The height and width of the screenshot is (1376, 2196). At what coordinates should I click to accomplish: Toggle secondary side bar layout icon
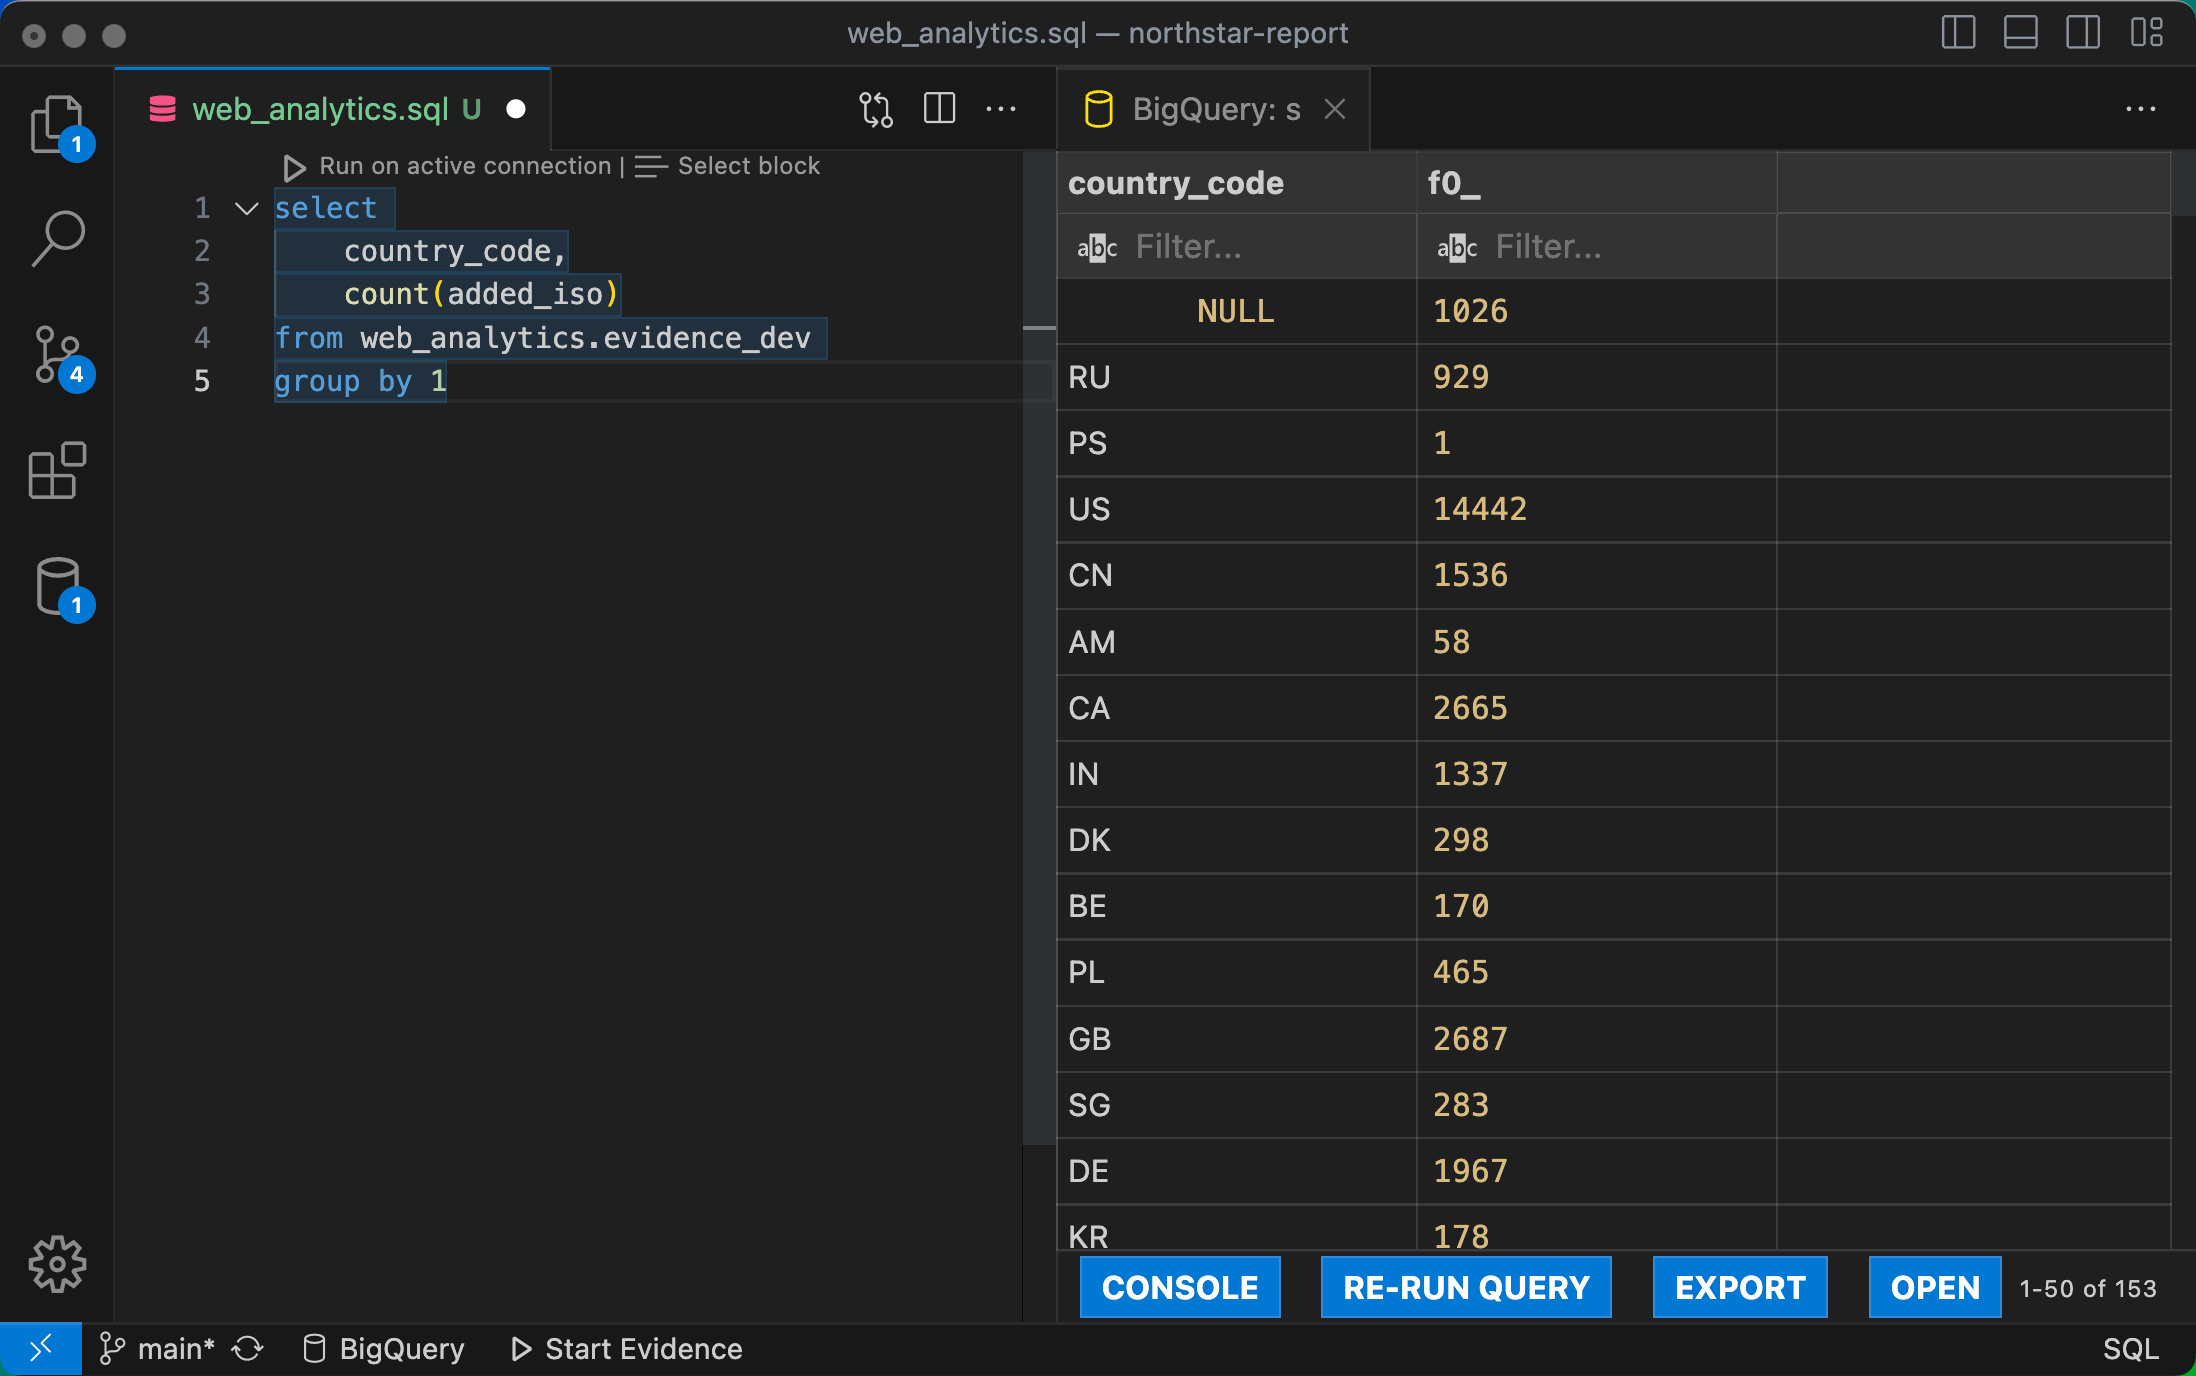2083,33
